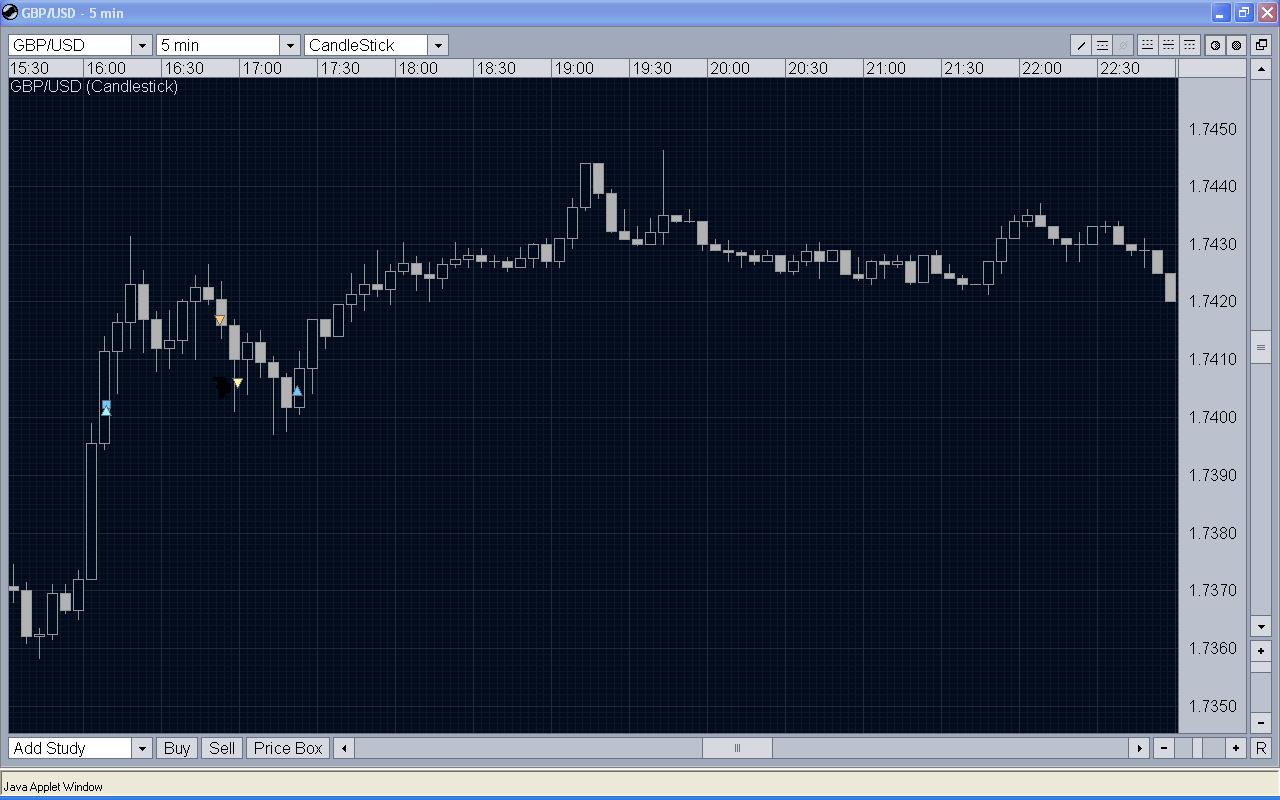1280x800 pixels.
Task: Click the Sell button
Action: click(x=222, y=748)
